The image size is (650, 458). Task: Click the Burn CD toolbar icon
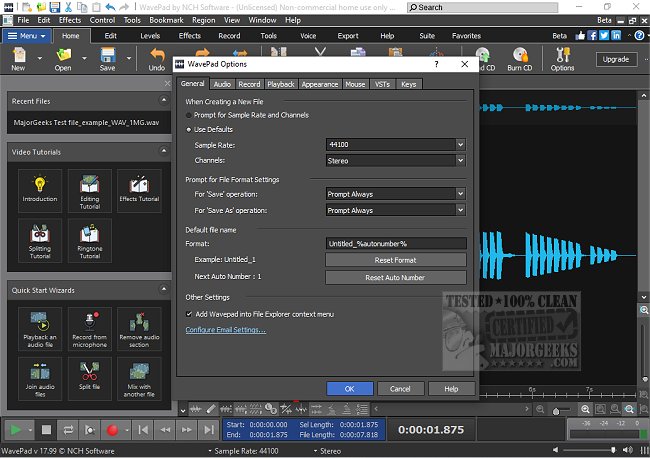pyautogui.click(x=520, y=60)
